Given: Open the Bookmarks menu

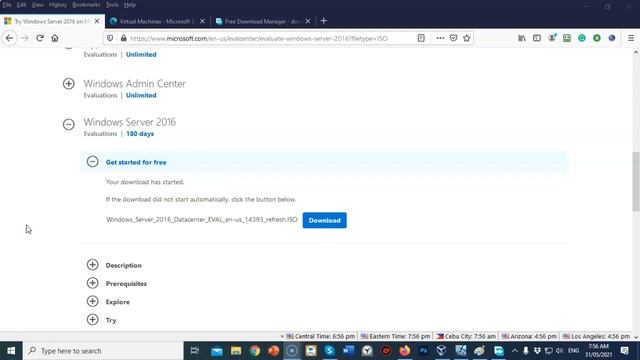Looking at the screenshot, I should point(86,5).
